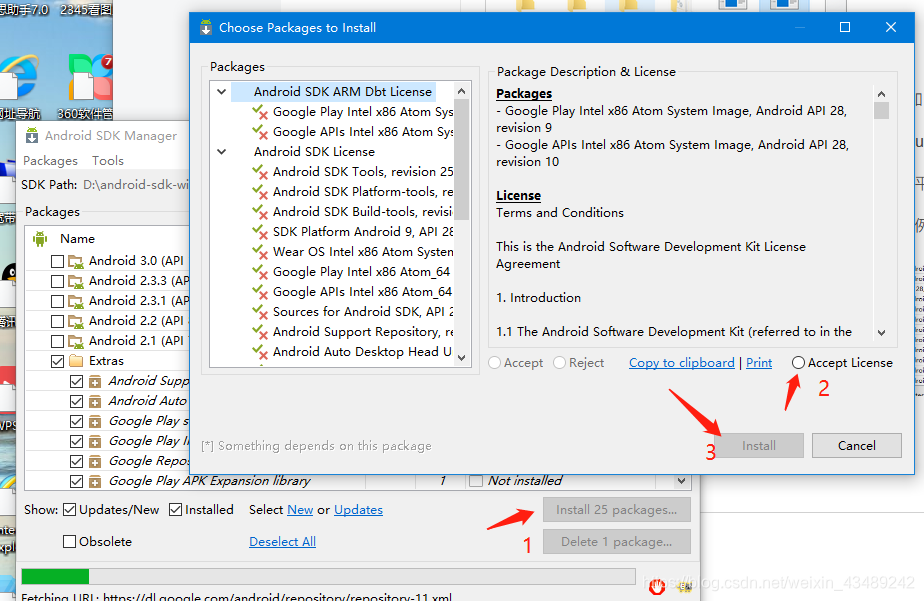This screenshot has height=601, width=924.
Task: Click status icon of Sources for Android SDK
Action: point(260,312)
